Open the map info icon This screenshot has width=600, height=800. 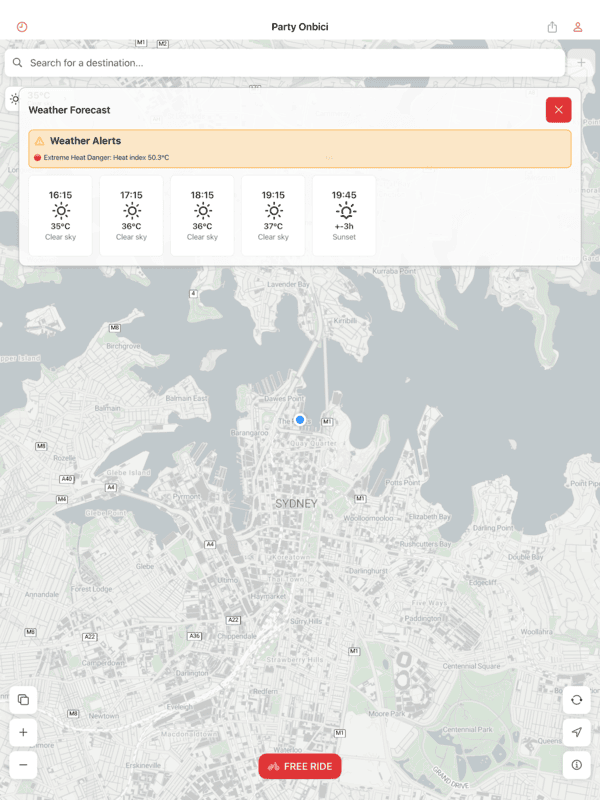coord(576,764)
